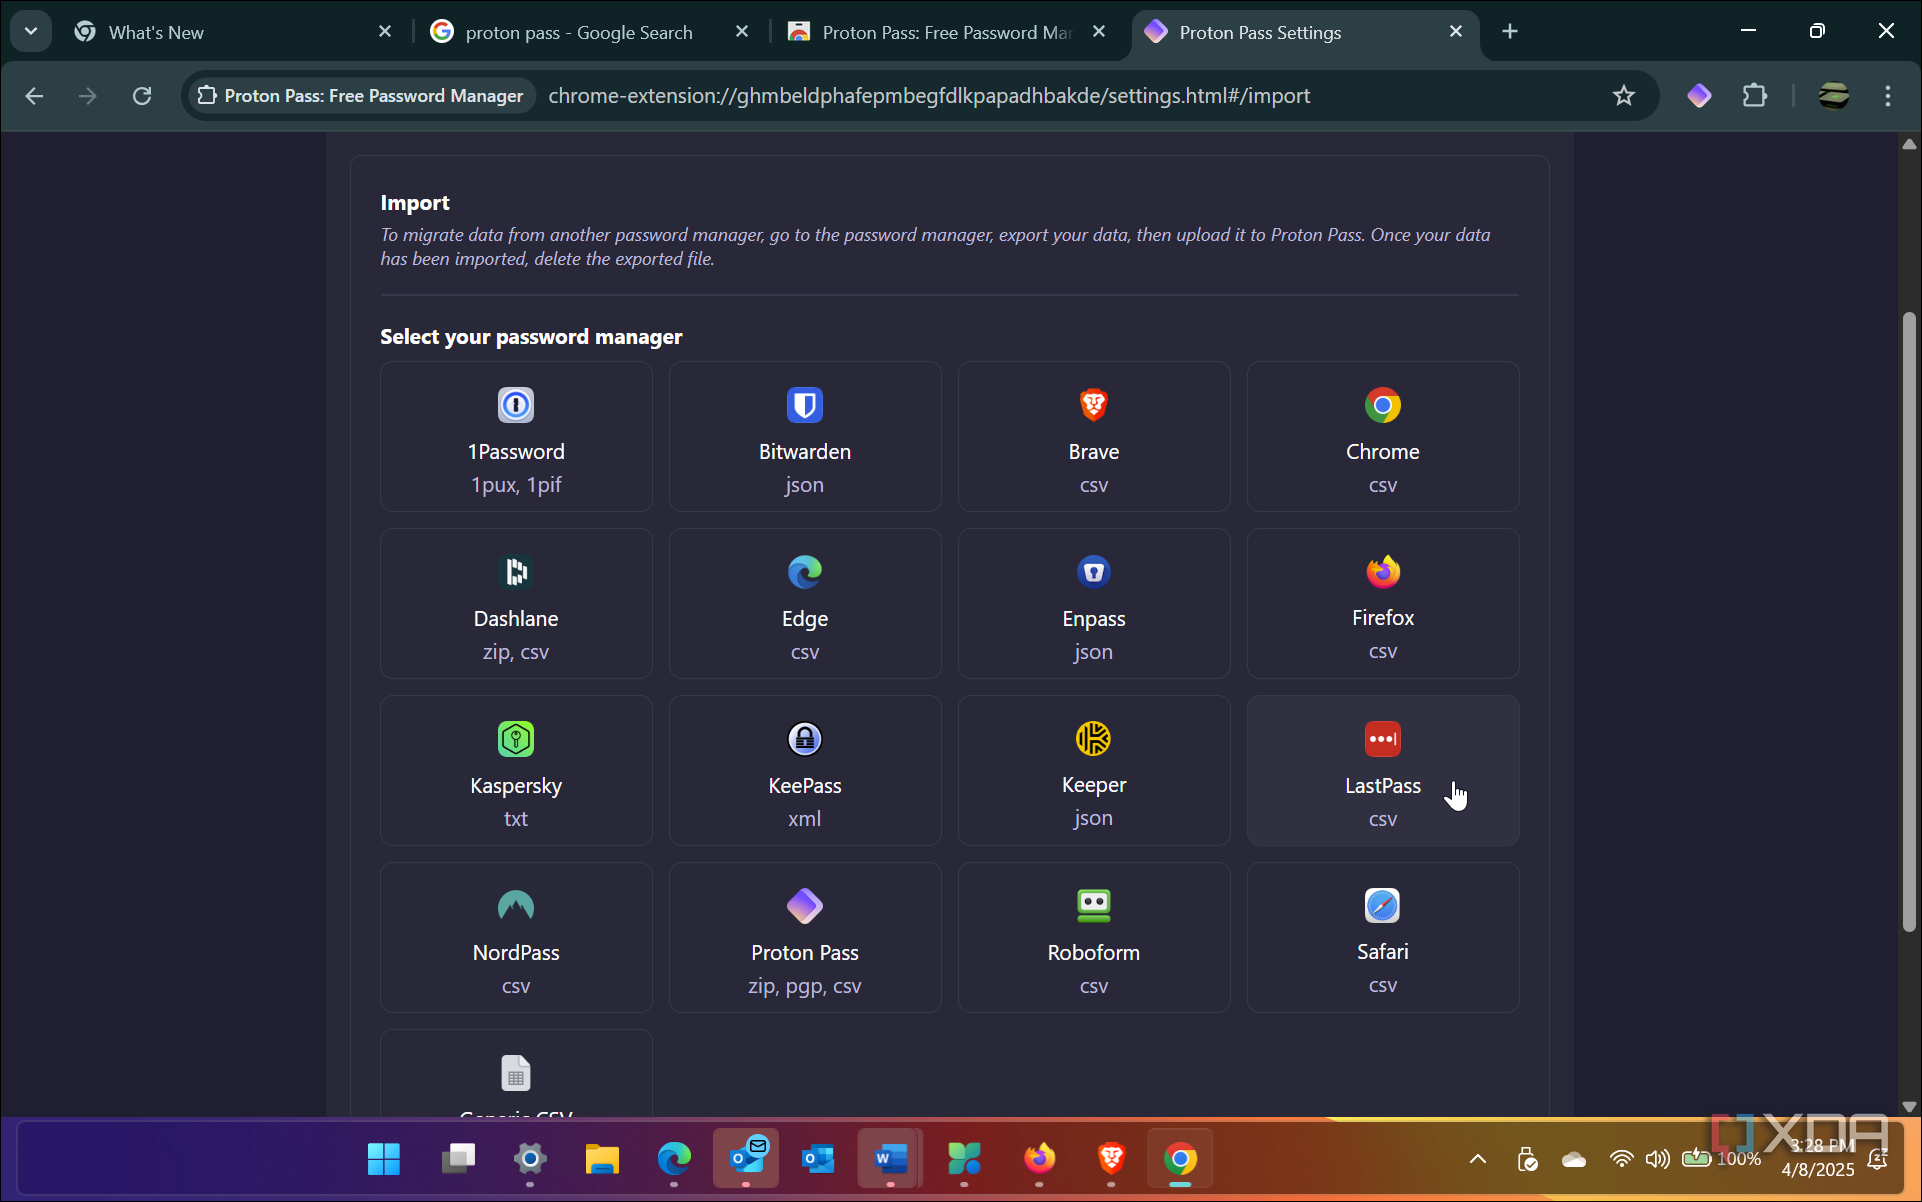Screen dimensions: 1922x1202
Task: Expand the tab search dropdown arrow
Action: click(x=31, y=31)
